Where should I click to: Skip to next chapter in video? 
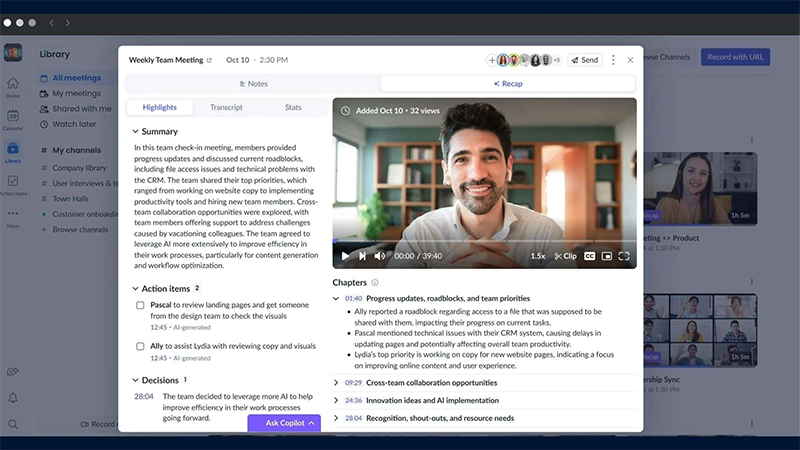tap(362, 256)
